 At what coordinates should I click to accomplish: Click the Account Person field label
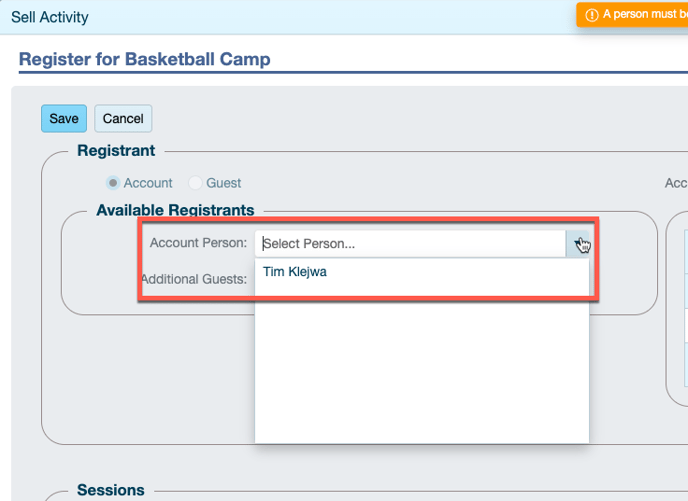[198, 243]
